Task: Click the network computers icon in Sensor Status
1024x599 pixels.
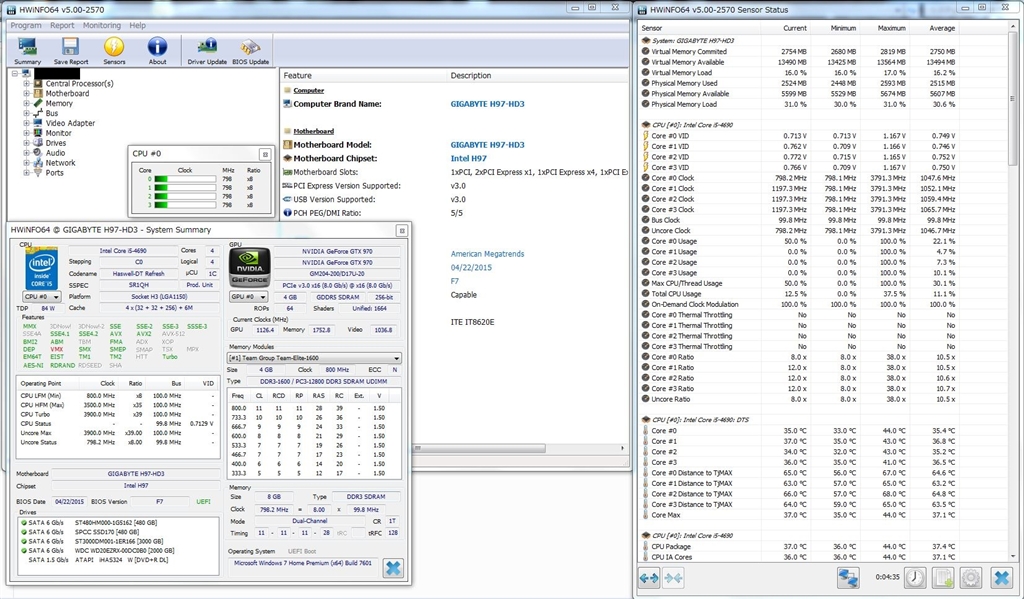Action: coord(849,577)
